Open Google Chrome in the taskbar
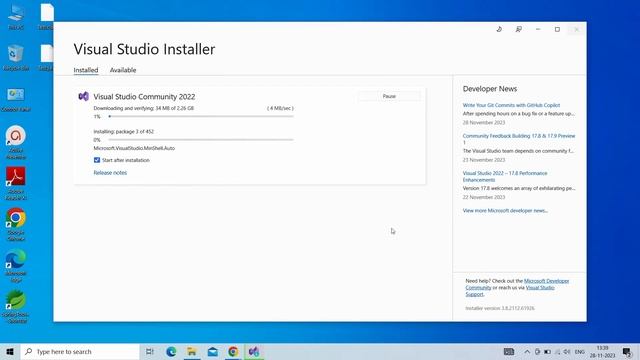640x360 pixels. point(233,351)
